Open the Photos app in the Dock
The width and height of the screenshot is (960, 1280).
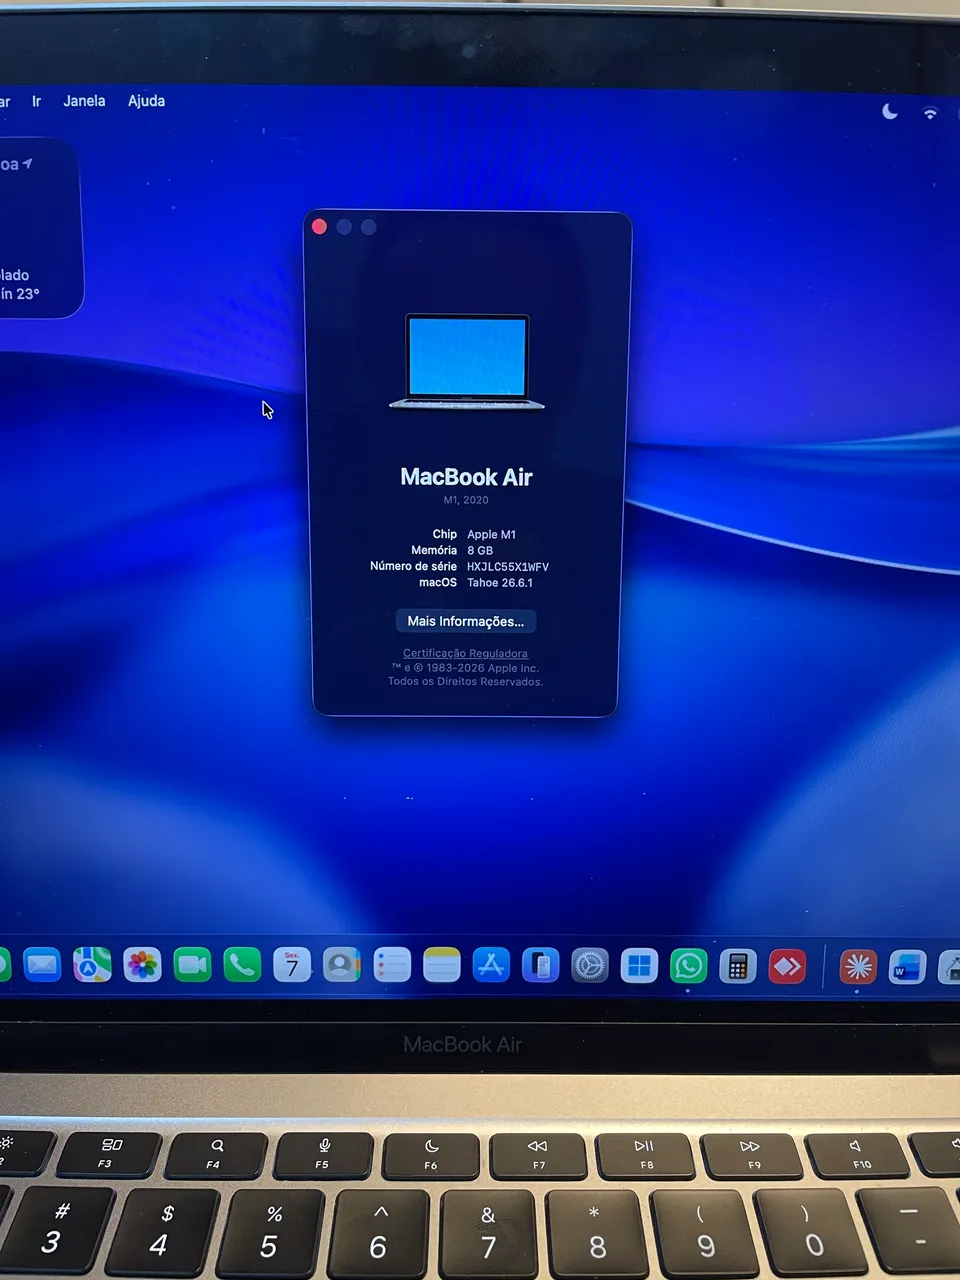(142, 965)
